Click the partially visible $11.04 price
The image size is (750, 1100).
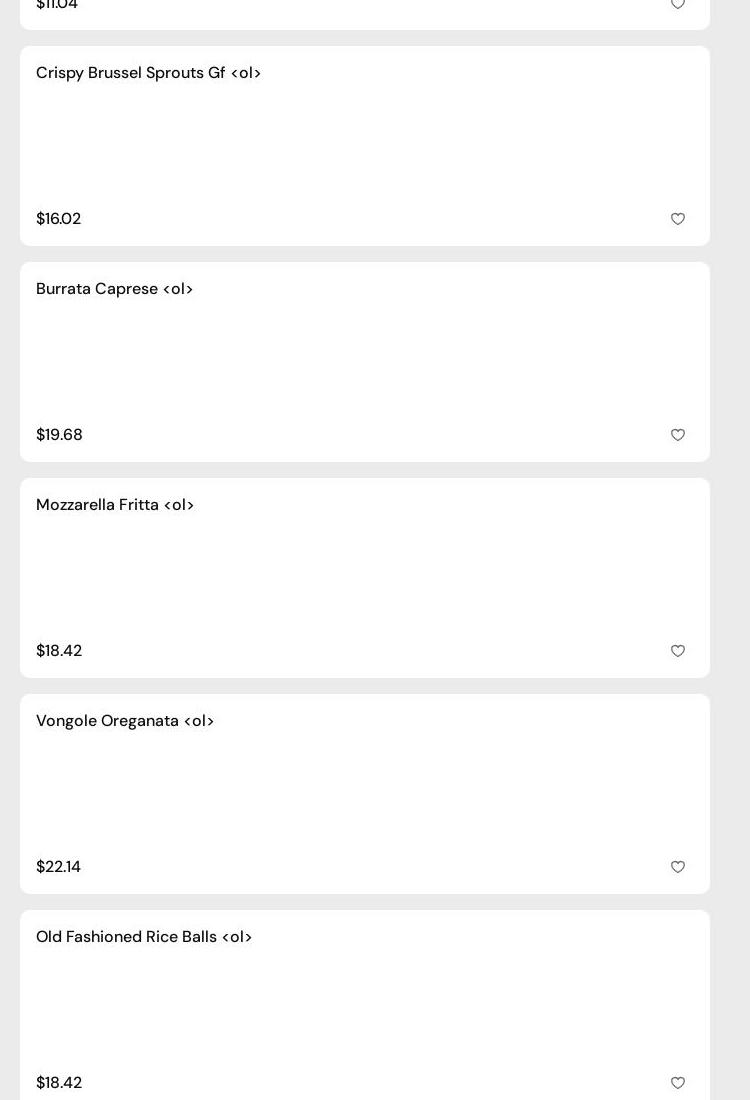click(57, 5)
